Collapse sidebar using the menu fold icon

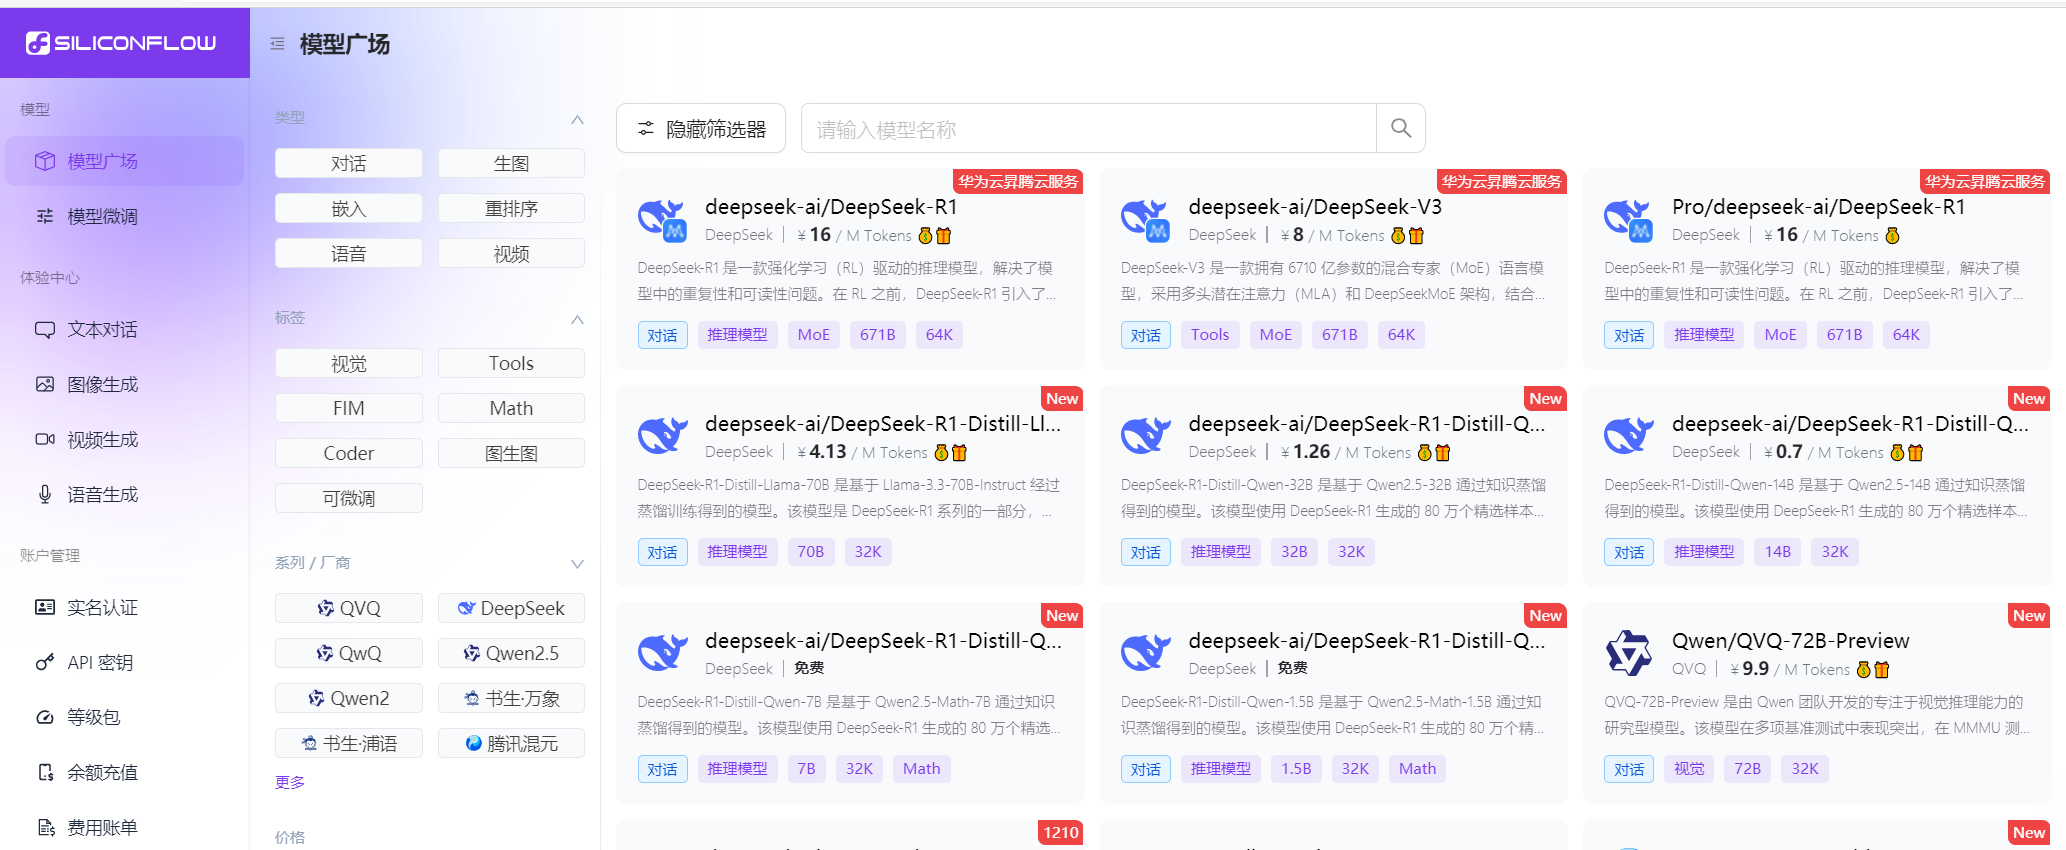coord(277,44)
